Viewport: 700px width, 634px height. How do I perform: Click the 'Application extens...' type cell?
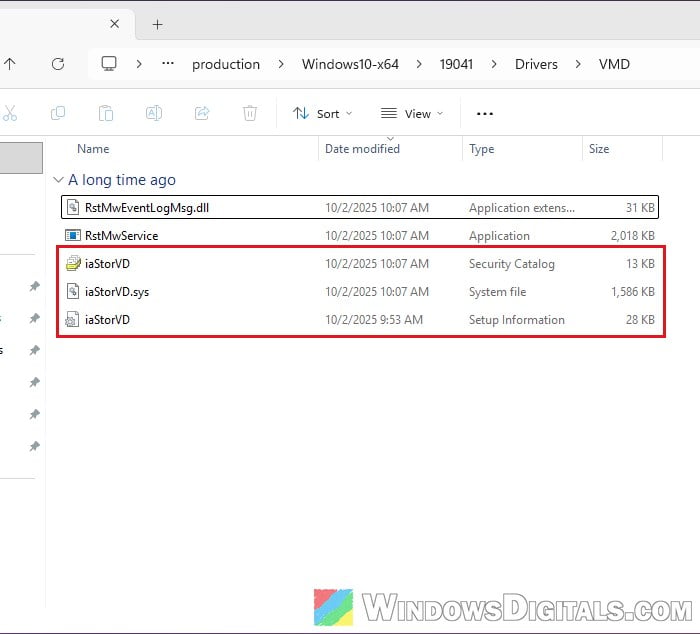[521, 208]
